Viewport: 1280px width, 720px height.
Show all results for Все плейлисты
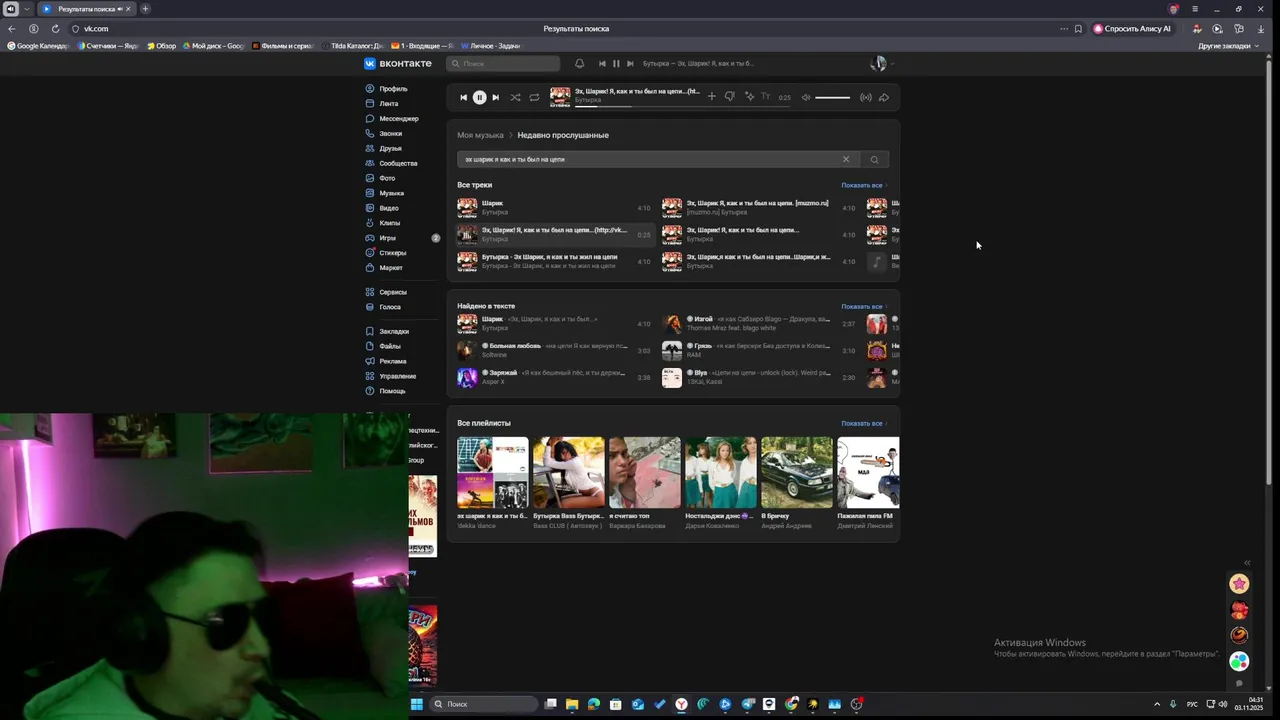(863, 423)
